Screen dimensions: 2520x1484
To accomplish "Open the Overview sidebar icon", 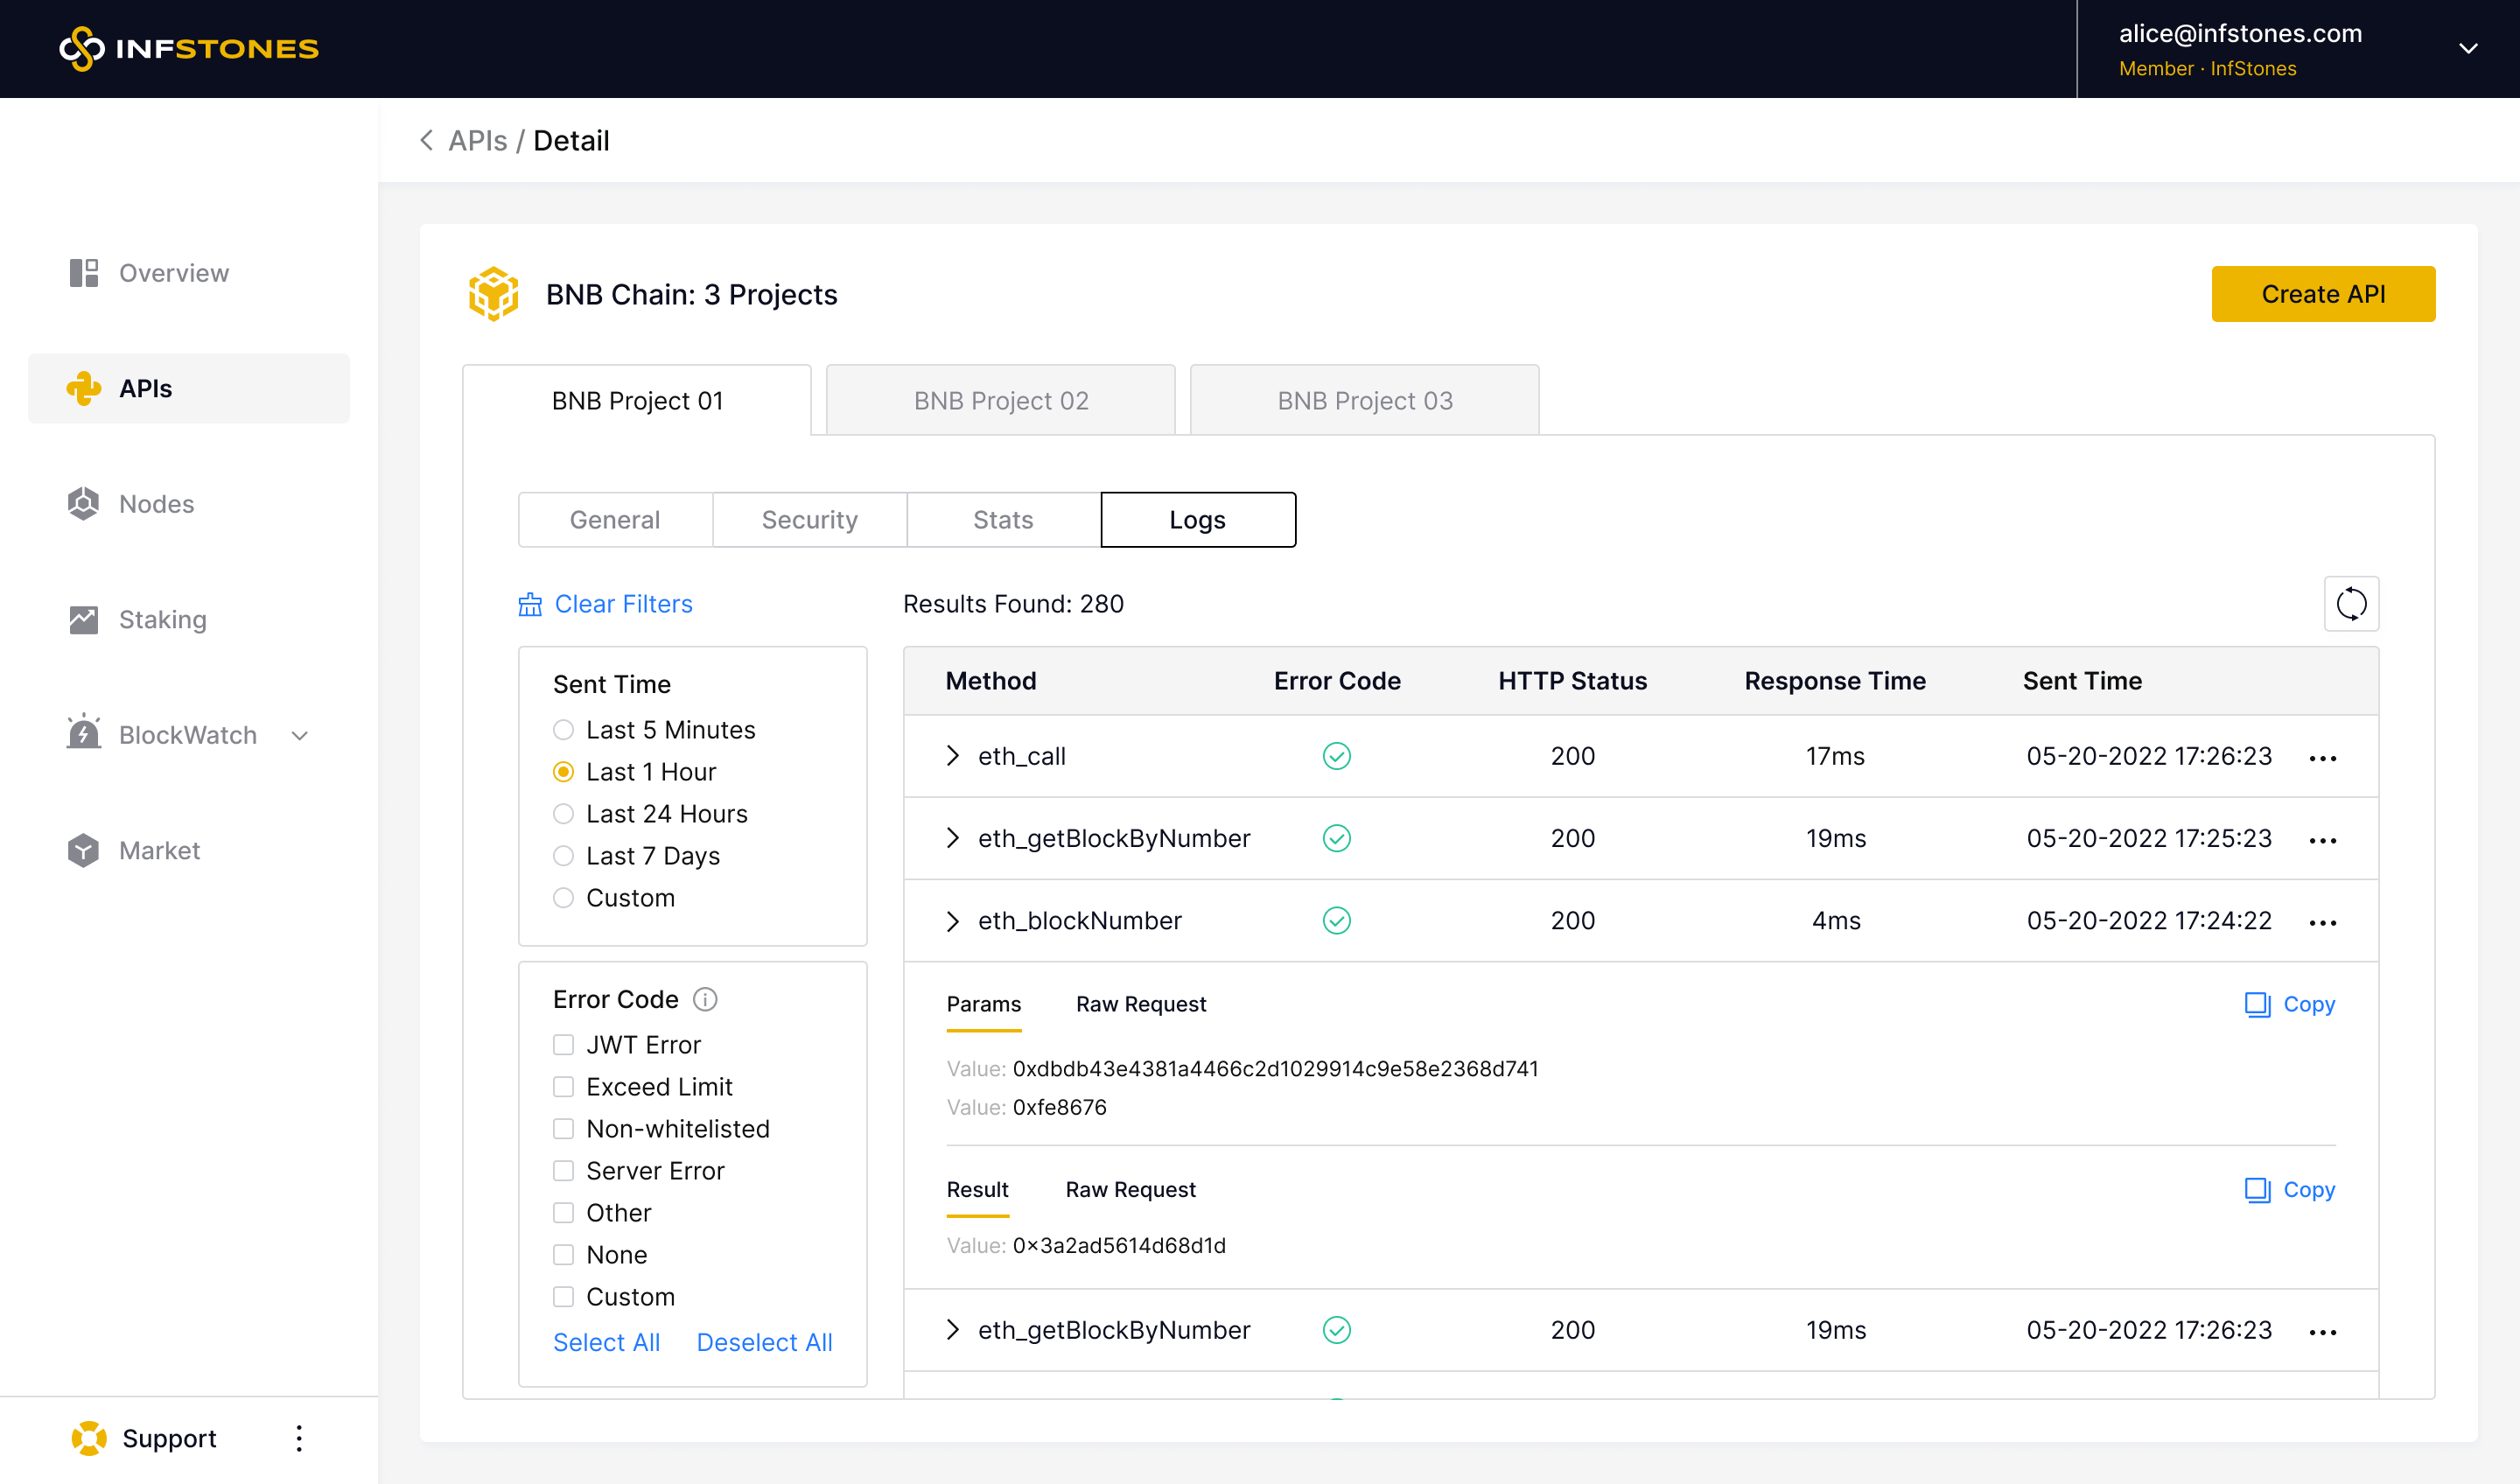I will (84, 273).
